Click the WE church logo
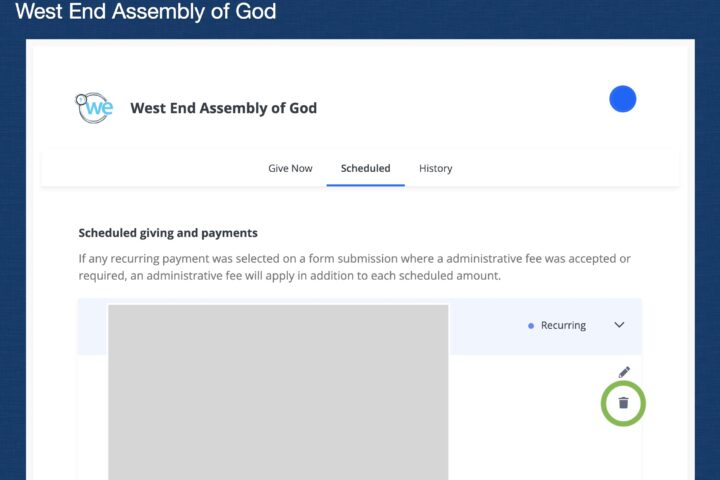Screen dimensions: 720x480 pyautogui.click(x=94, y=107)
